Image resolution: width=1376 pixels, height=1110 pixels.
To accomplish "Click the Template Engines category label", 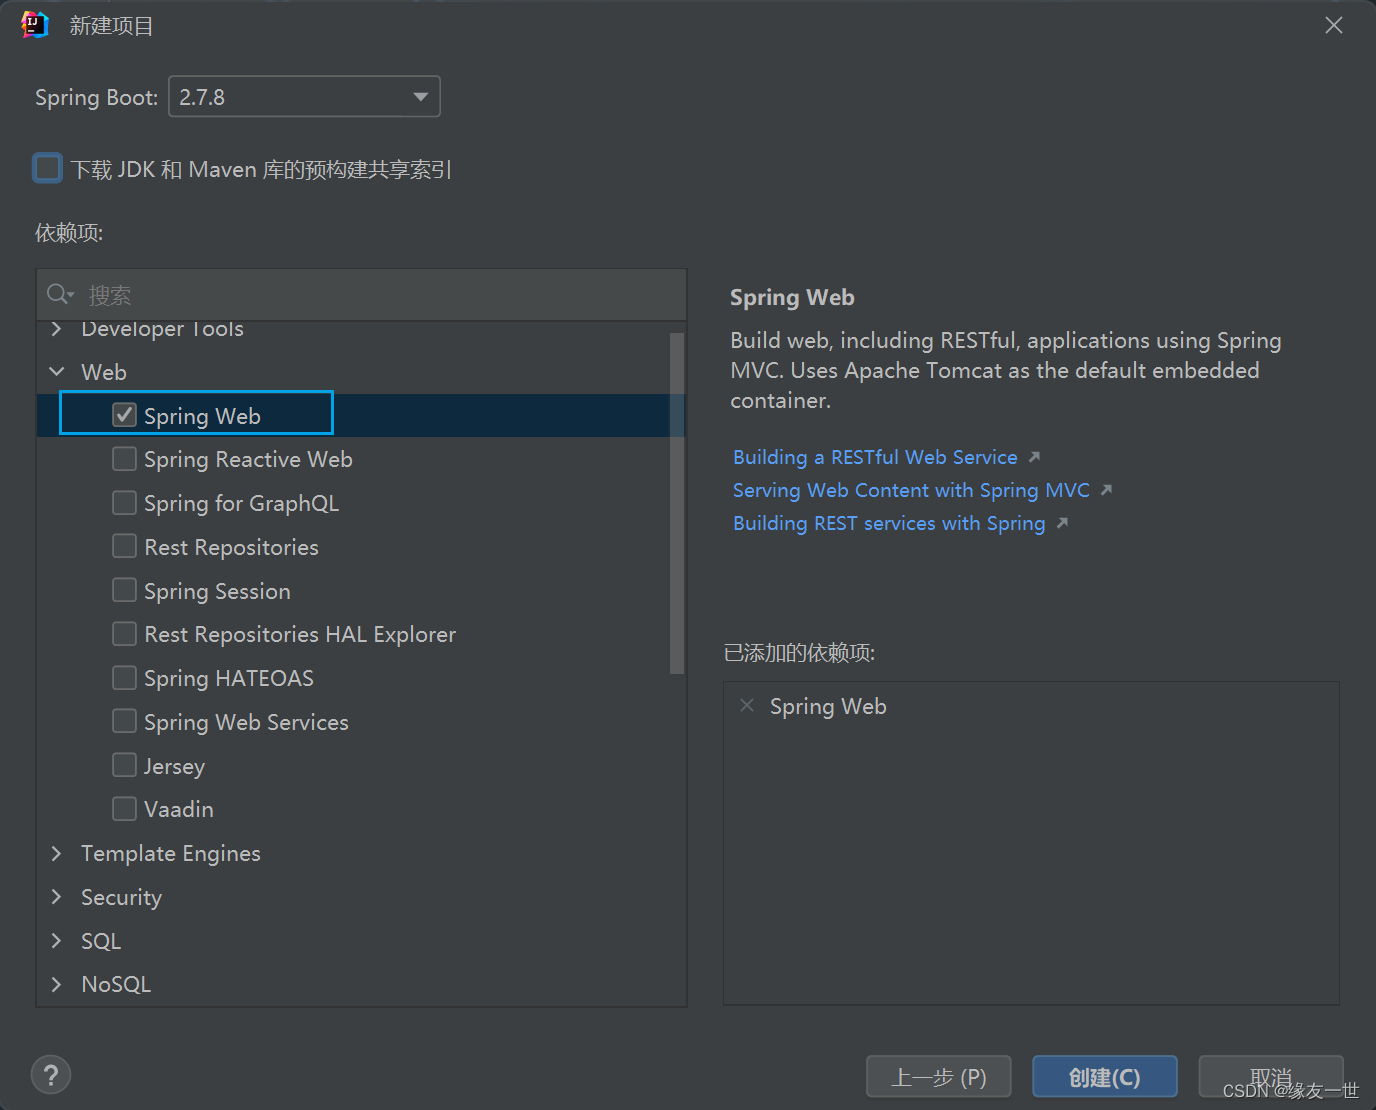I will (171, 853).
